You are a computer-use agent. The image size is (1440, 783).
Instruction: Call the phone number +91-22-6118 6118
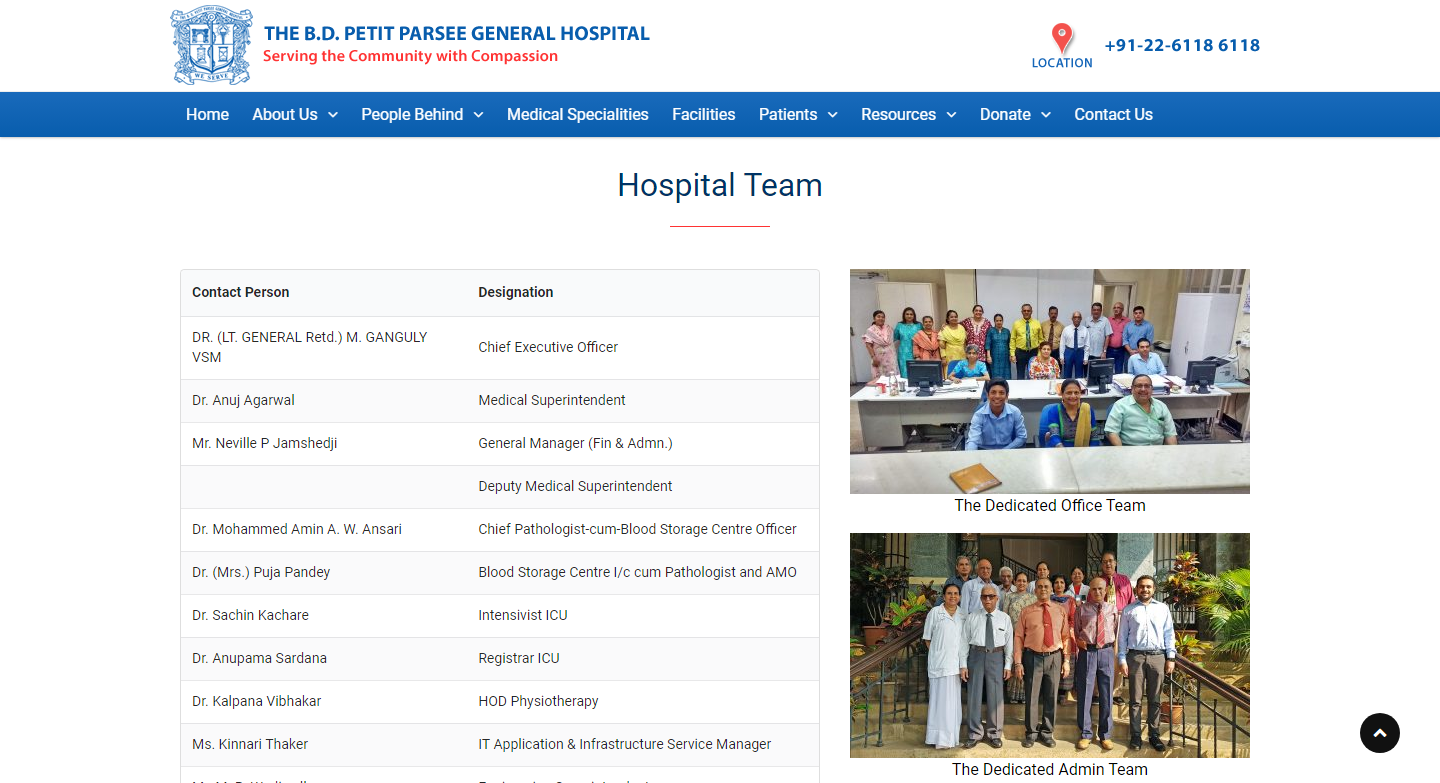click(x=1182, y=45)
